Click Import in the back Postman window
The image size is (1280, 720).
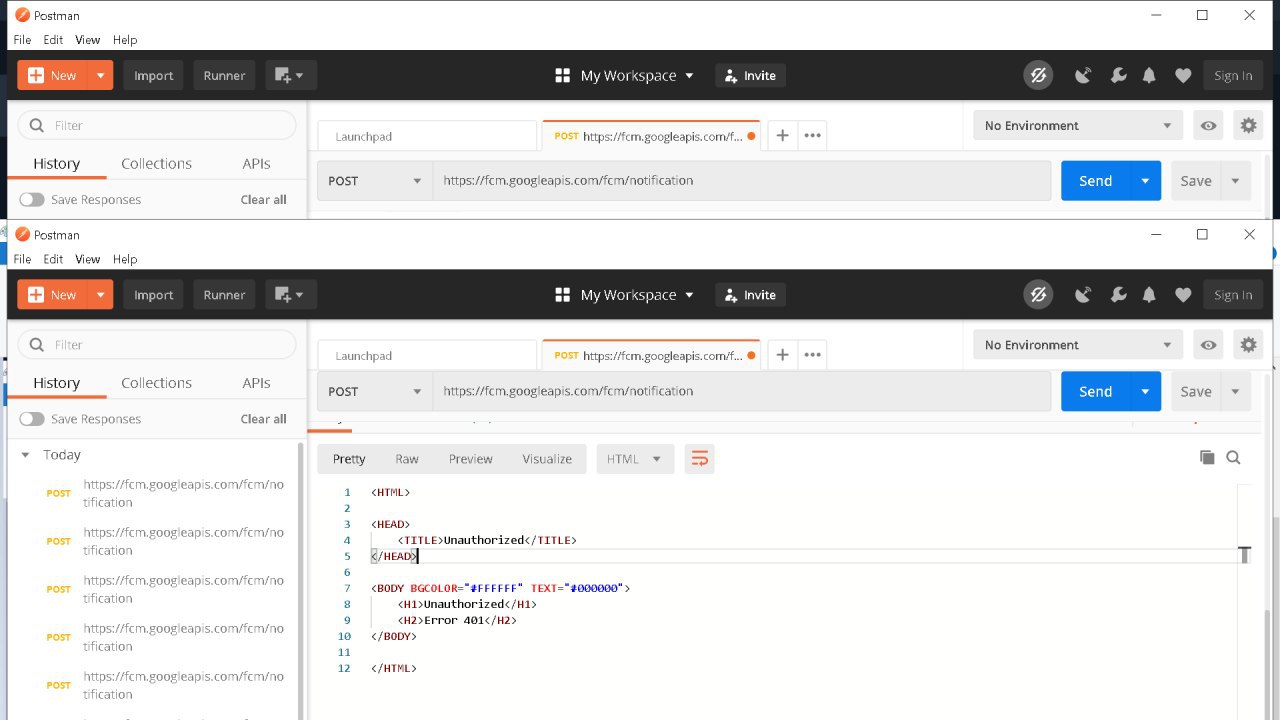tap(154, 75)
